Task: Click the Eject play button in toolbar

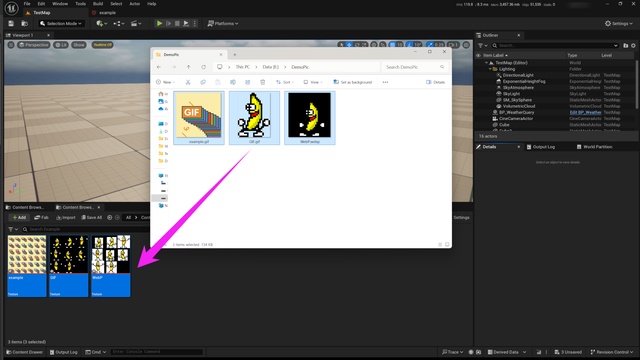Action: click(186, 24)
